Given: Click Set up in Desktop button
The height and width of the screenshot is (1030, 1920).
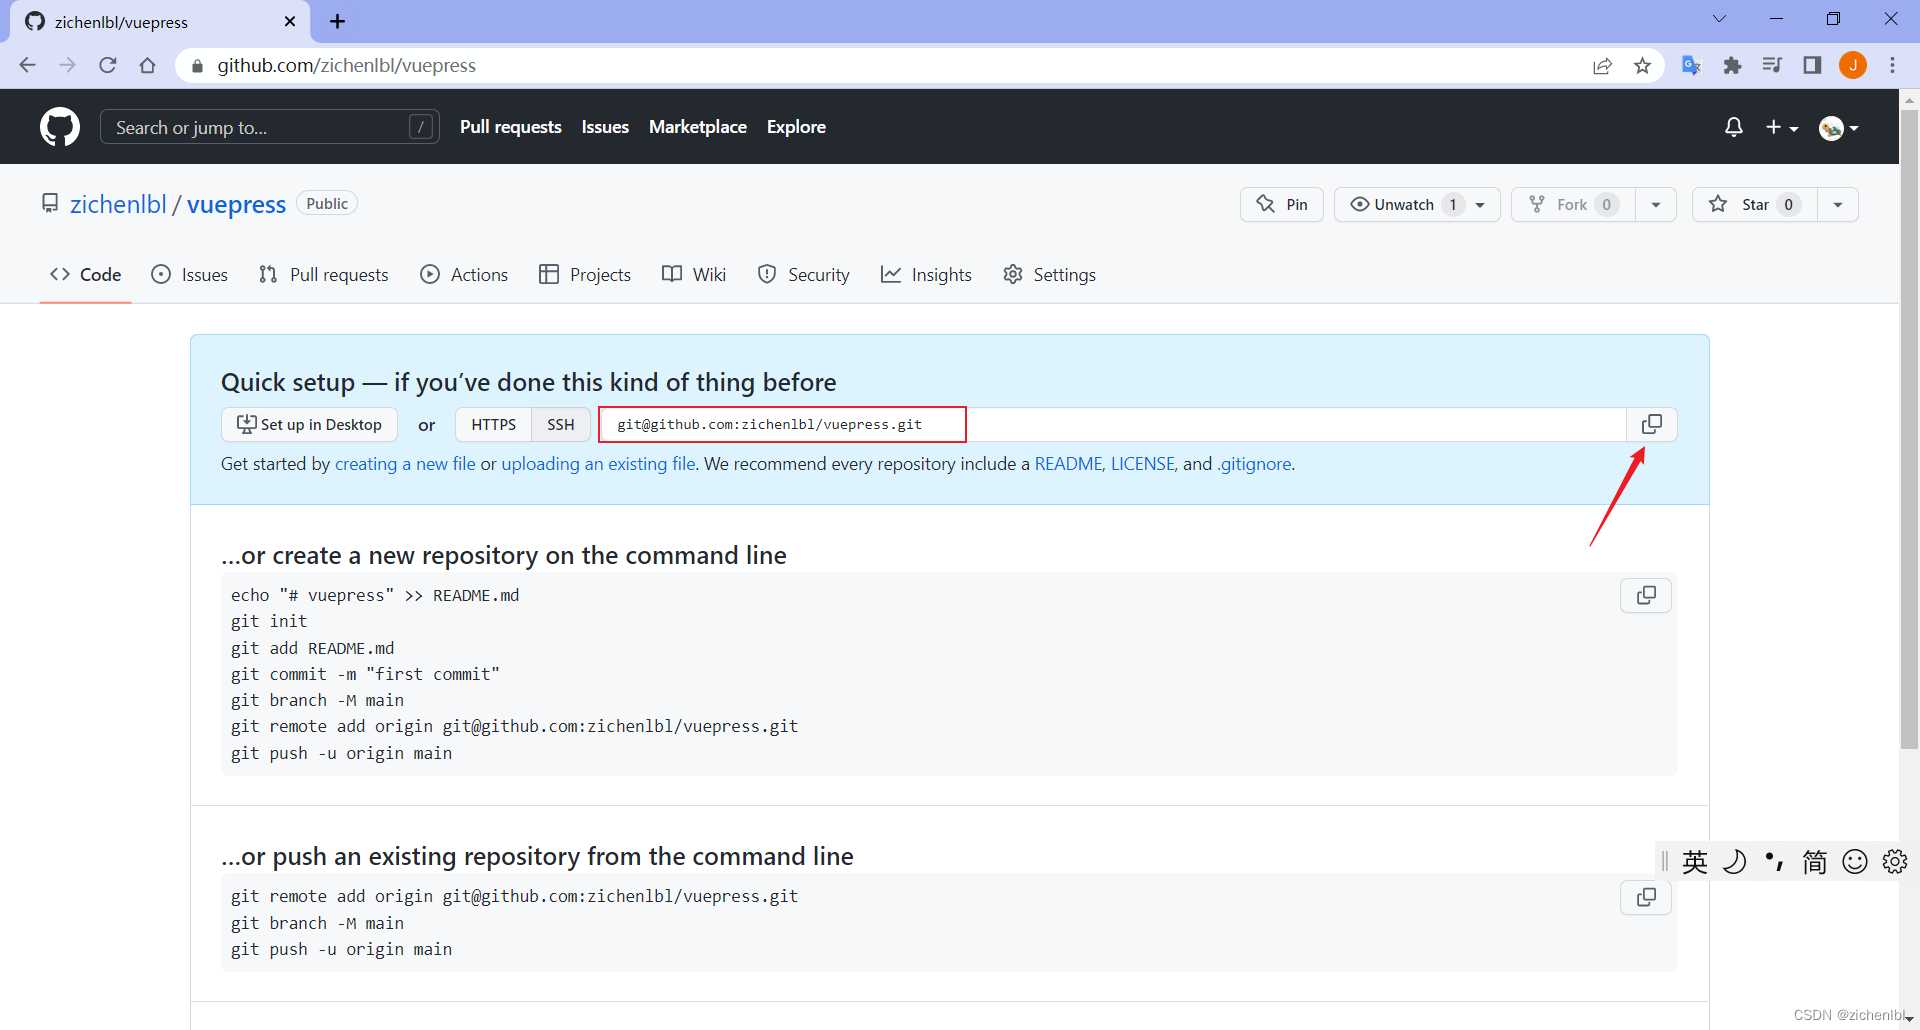Looking at the screenshot, I should pyautogui.click(x=309, y=424).
